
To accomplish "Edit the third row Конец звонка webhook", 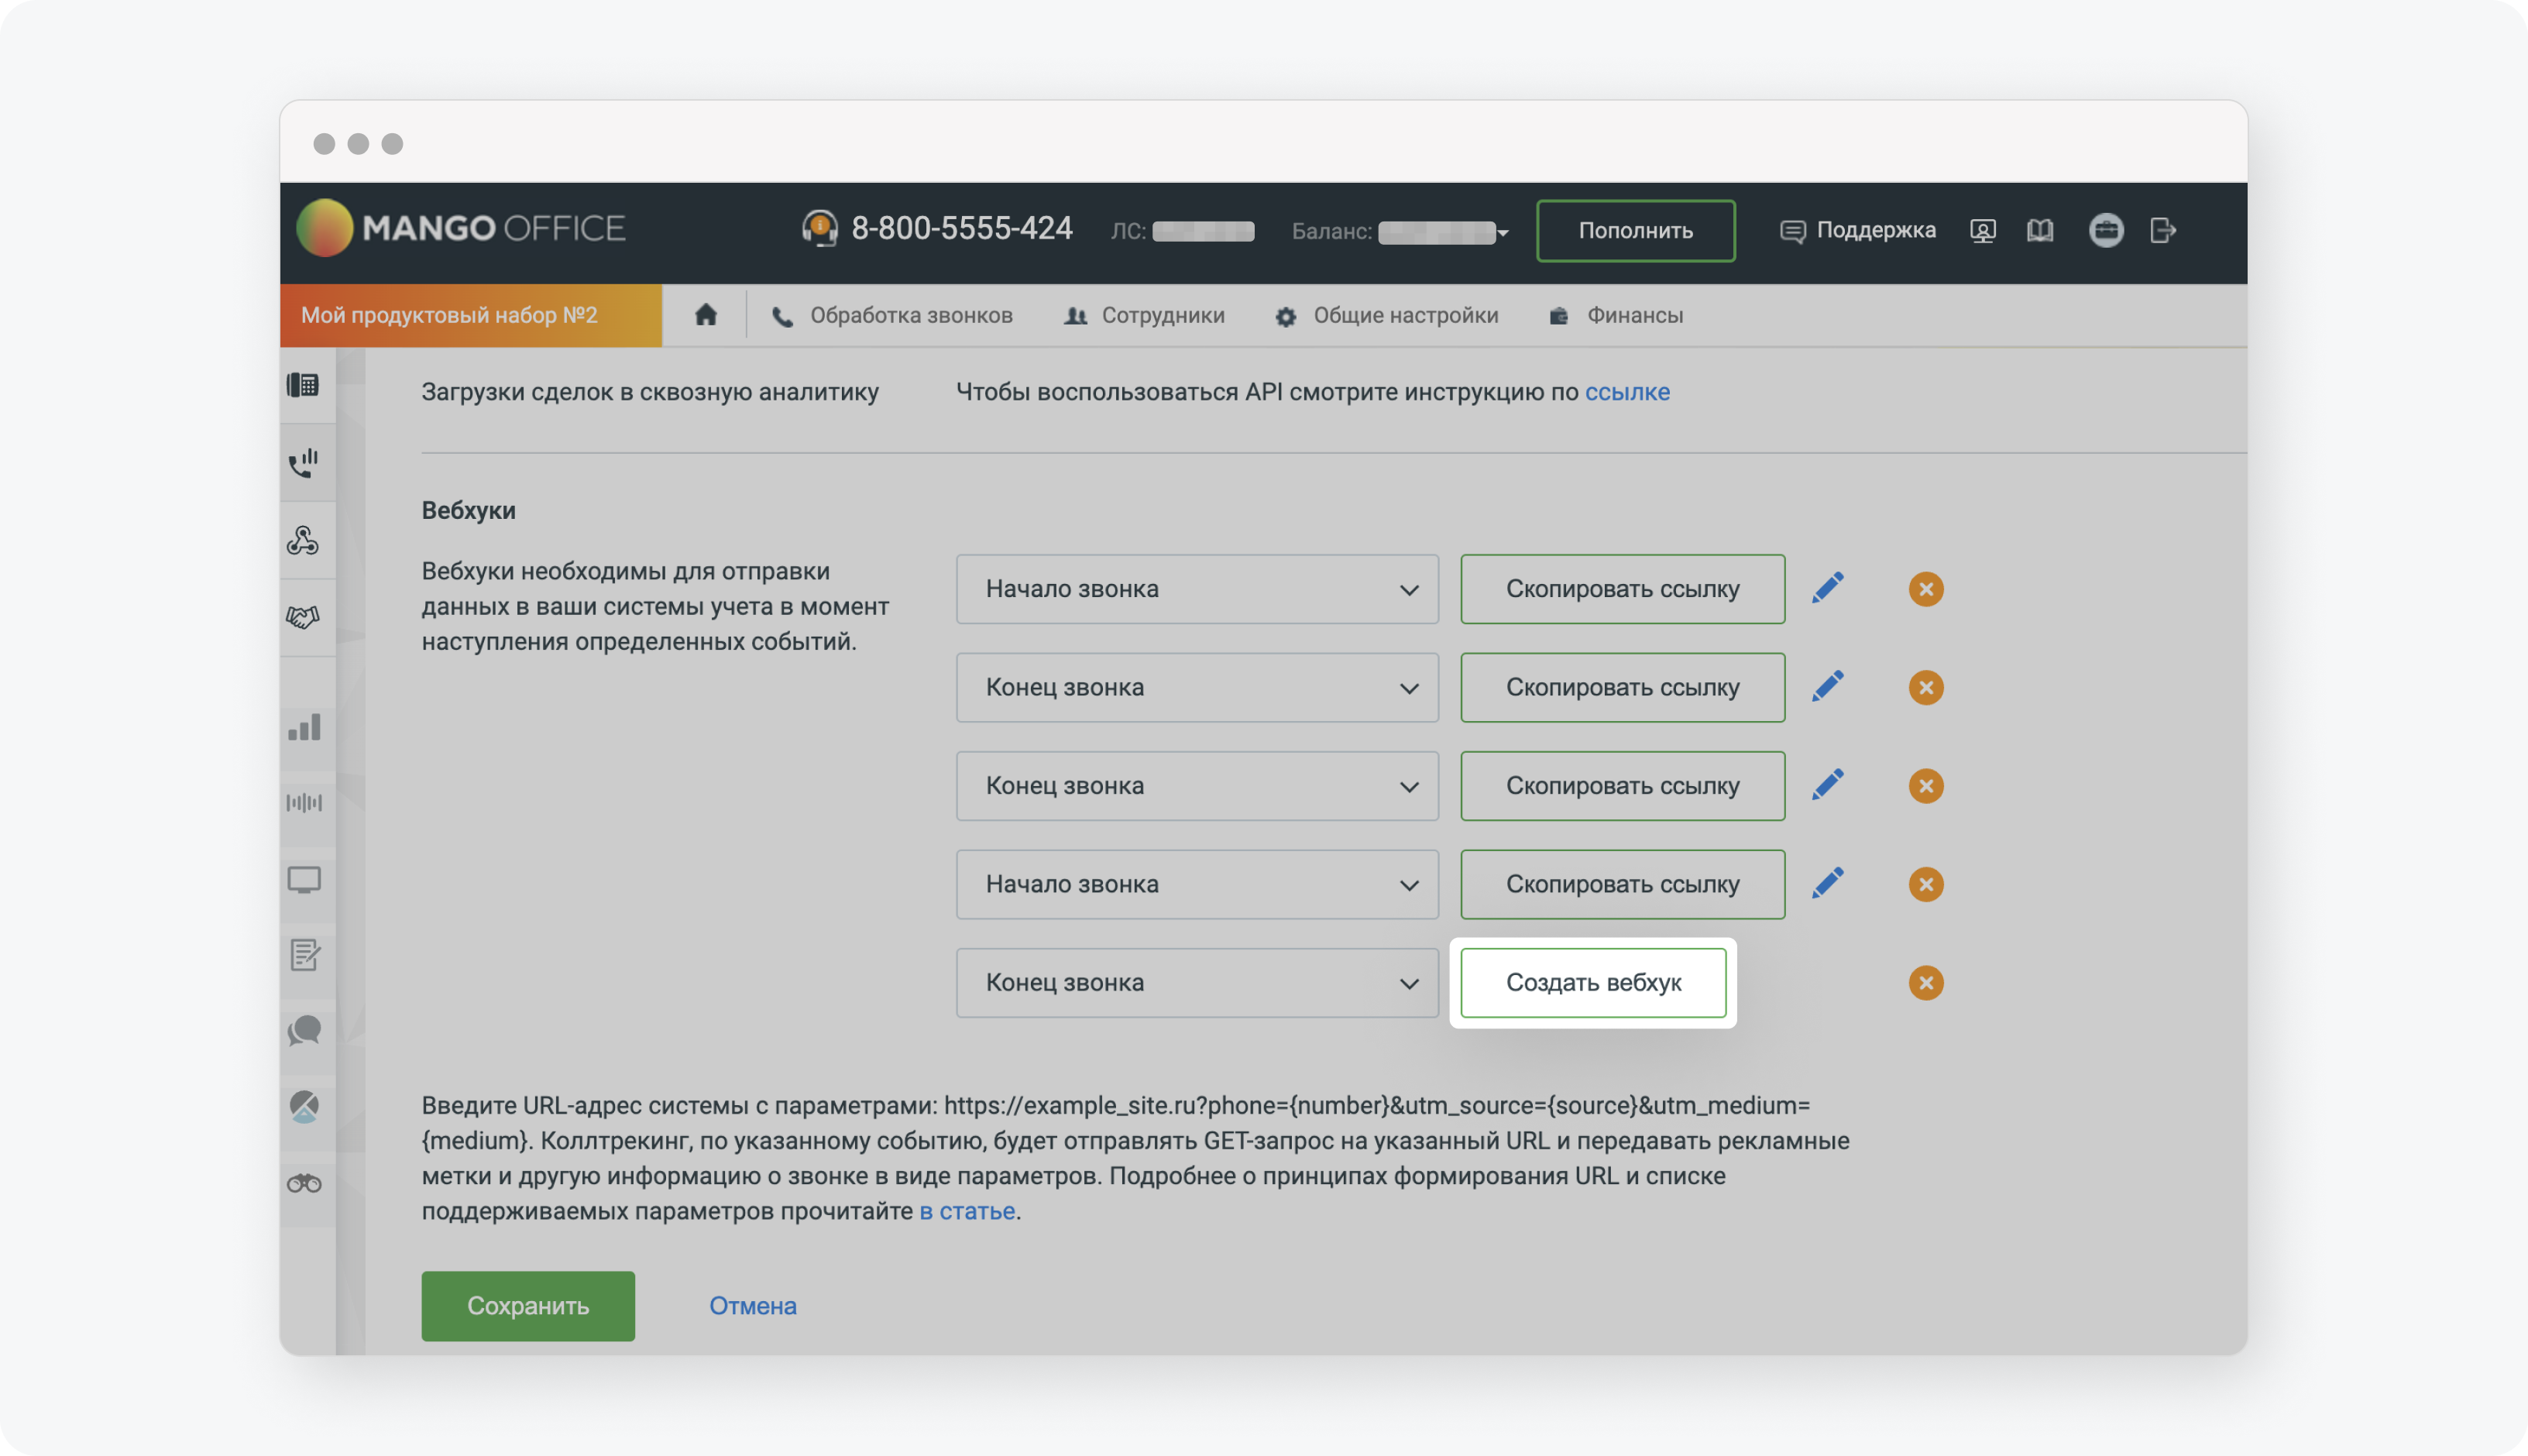I will tap(1828, 785).
